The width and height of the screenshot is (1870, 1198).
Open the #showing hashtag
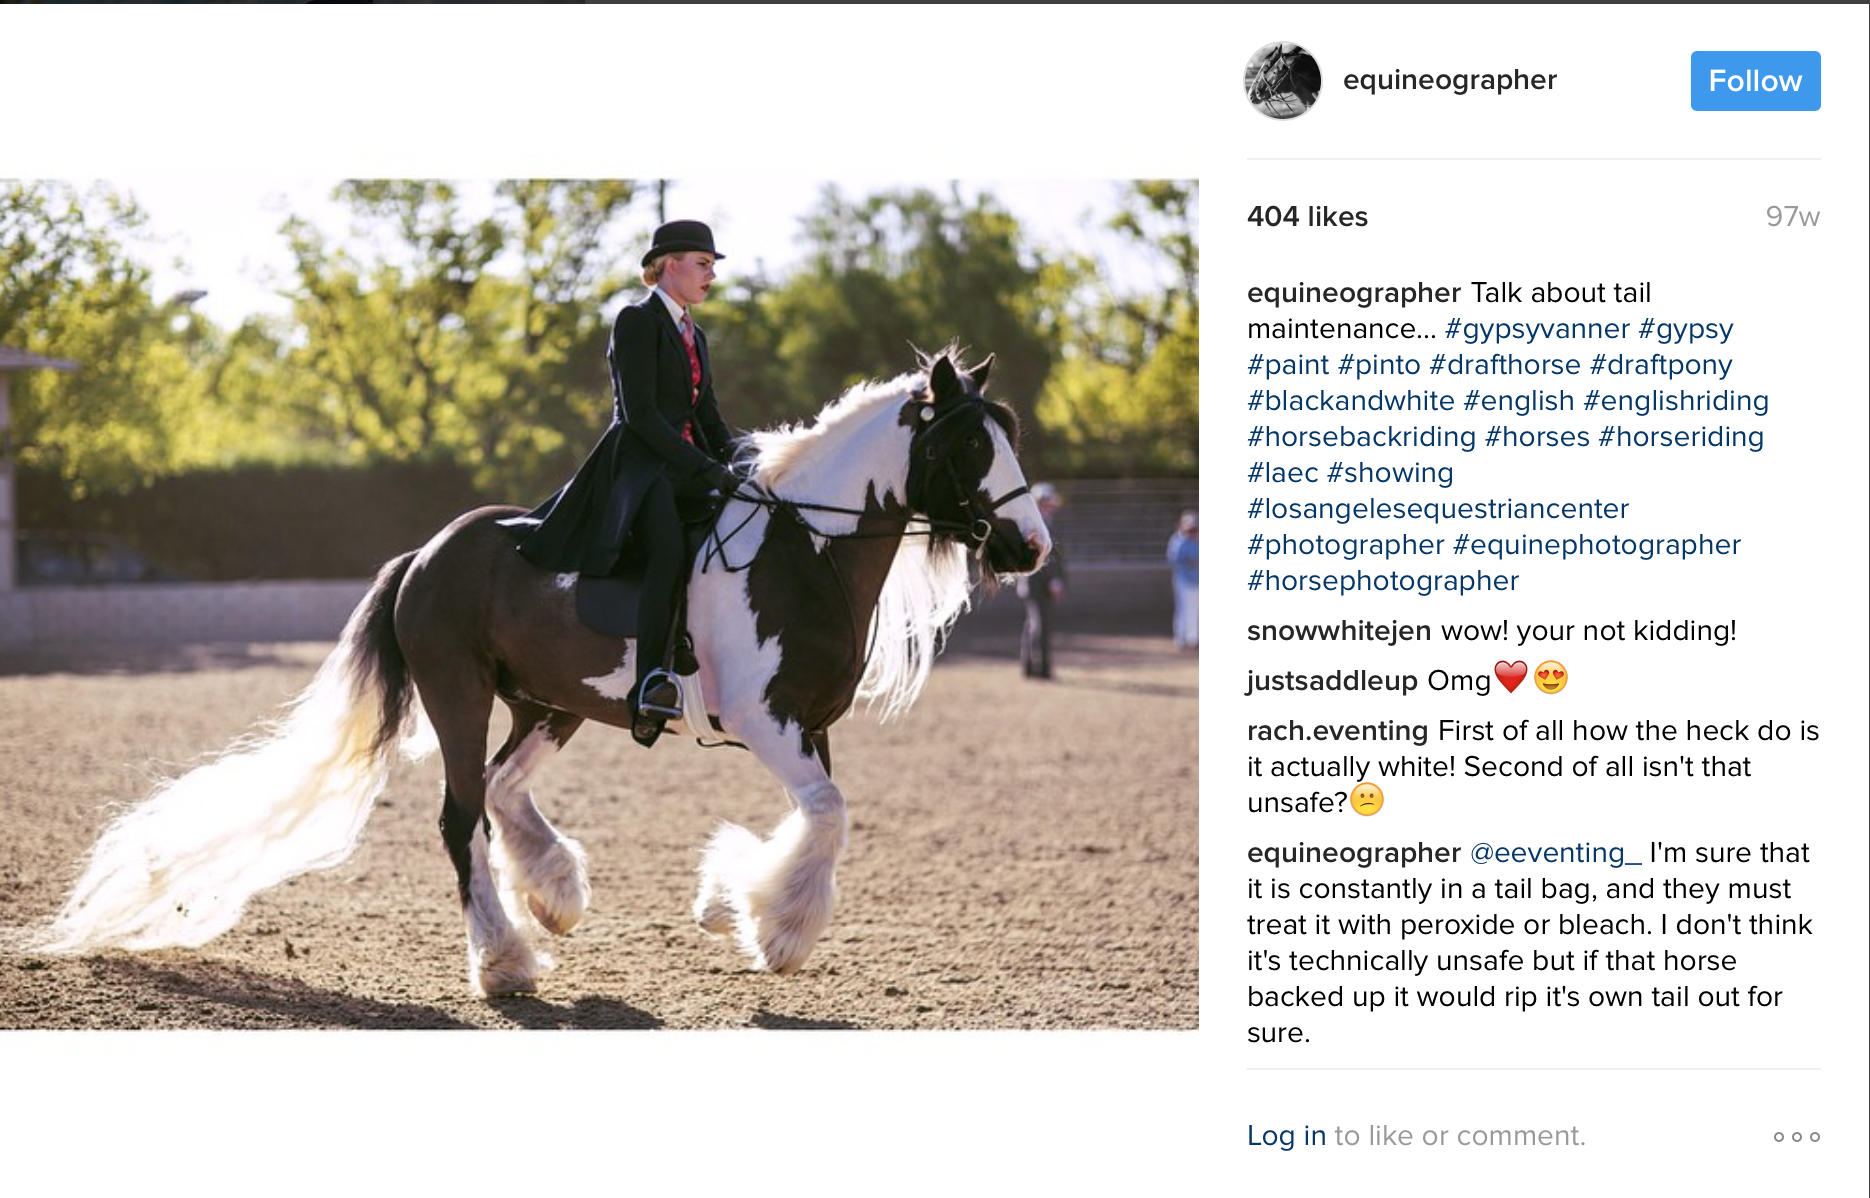click(x=1390, y=473)
